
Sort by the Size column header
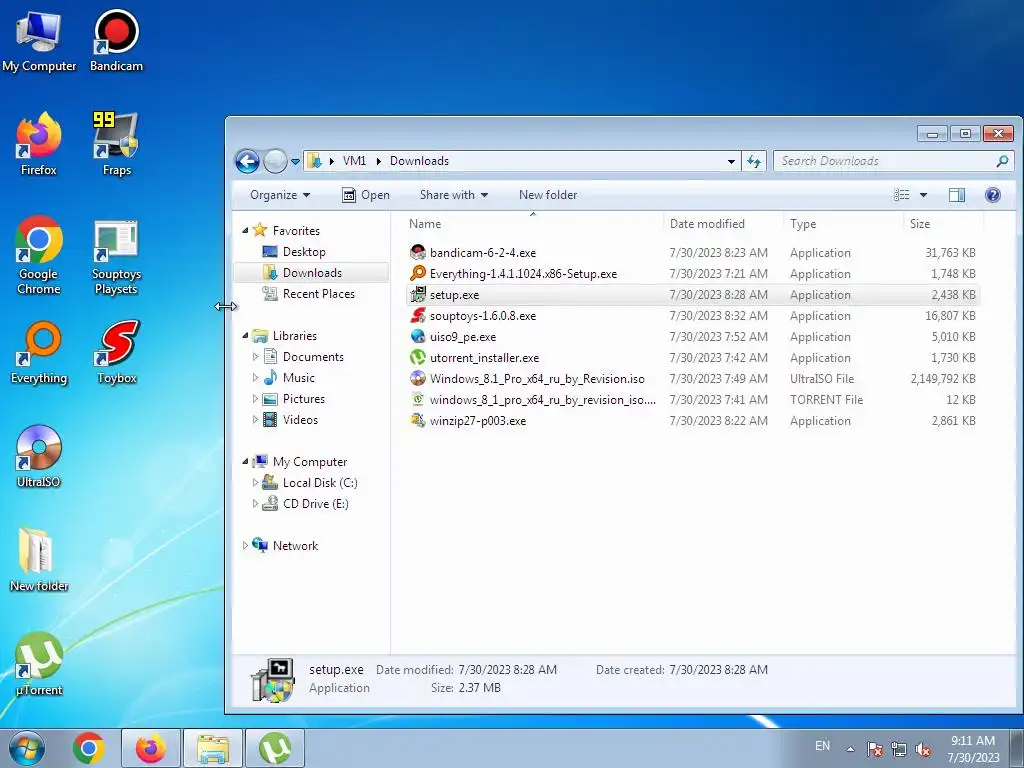(942, 223)
